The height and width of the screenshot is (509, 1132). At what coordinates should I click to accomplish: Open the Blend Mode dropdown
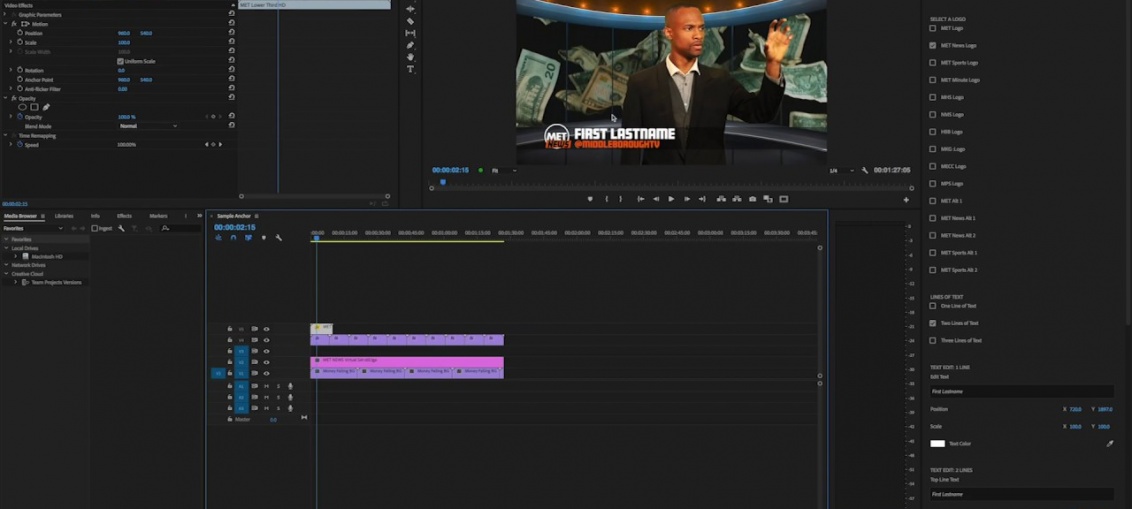pos(148,126)
